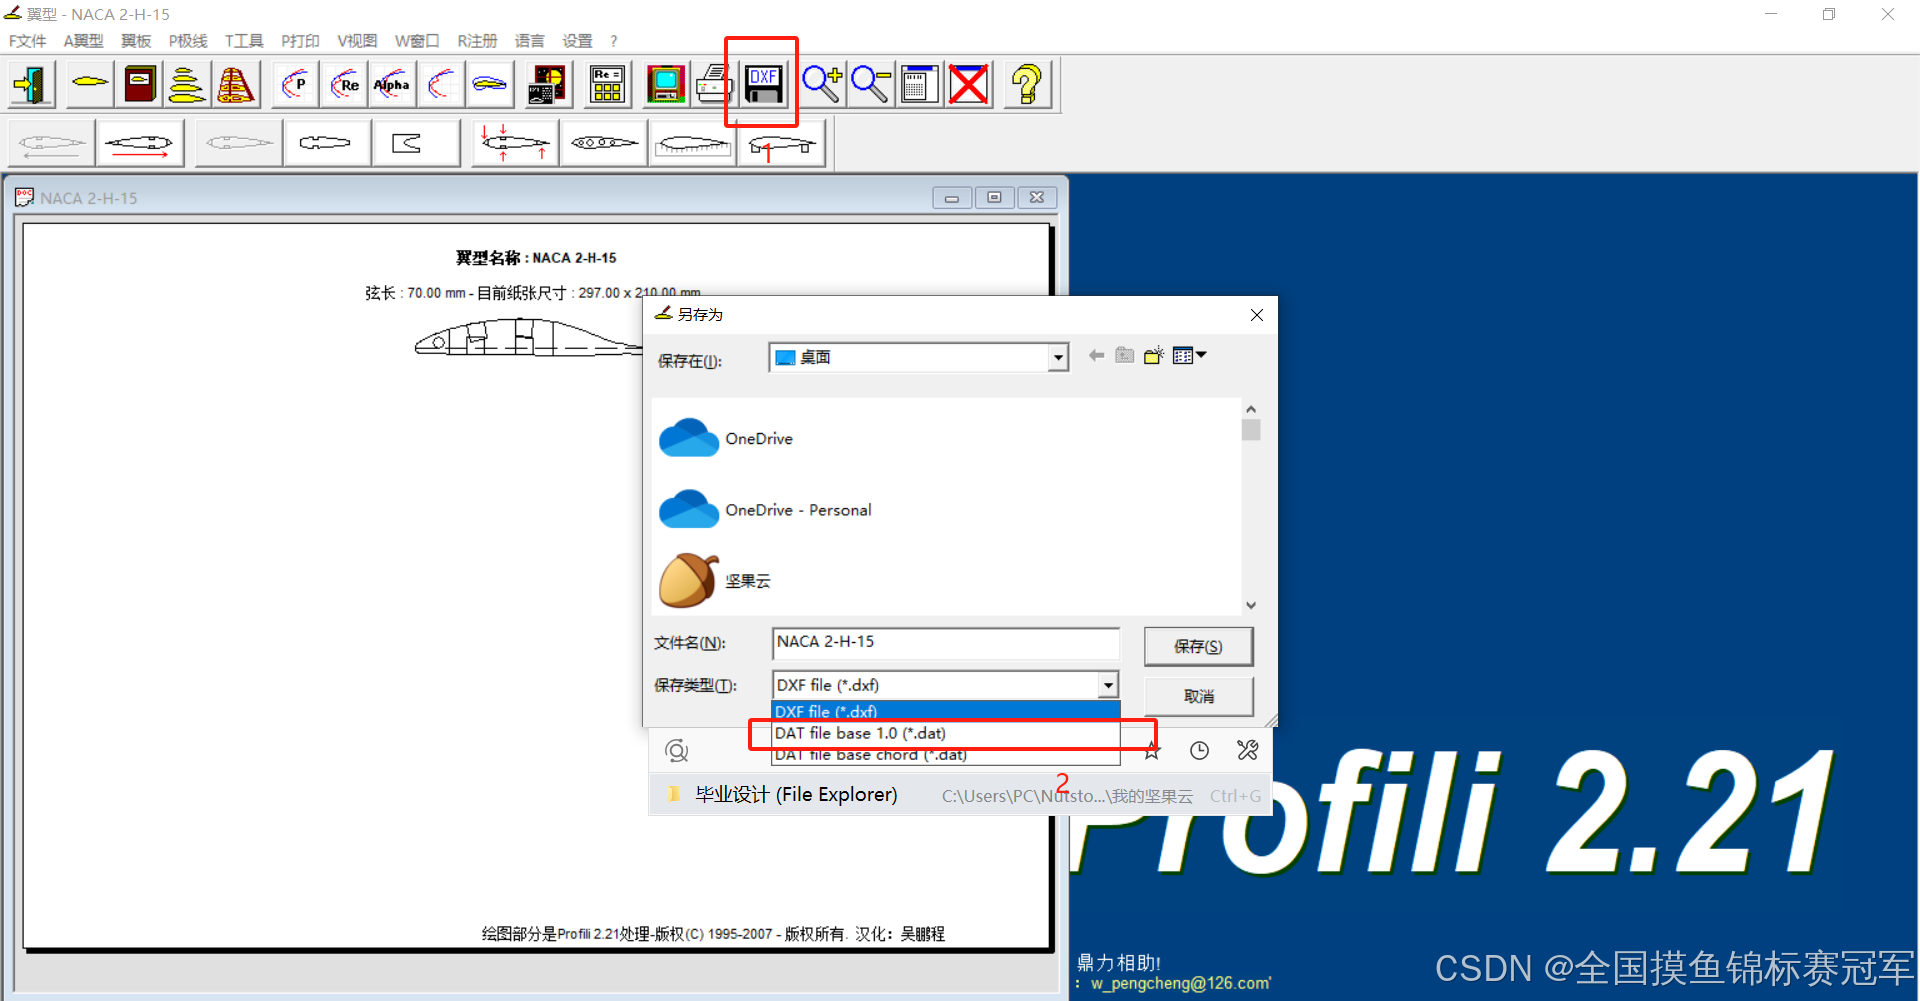
Task: Click the airfoil with ruler icon
Action: (692, 144)
